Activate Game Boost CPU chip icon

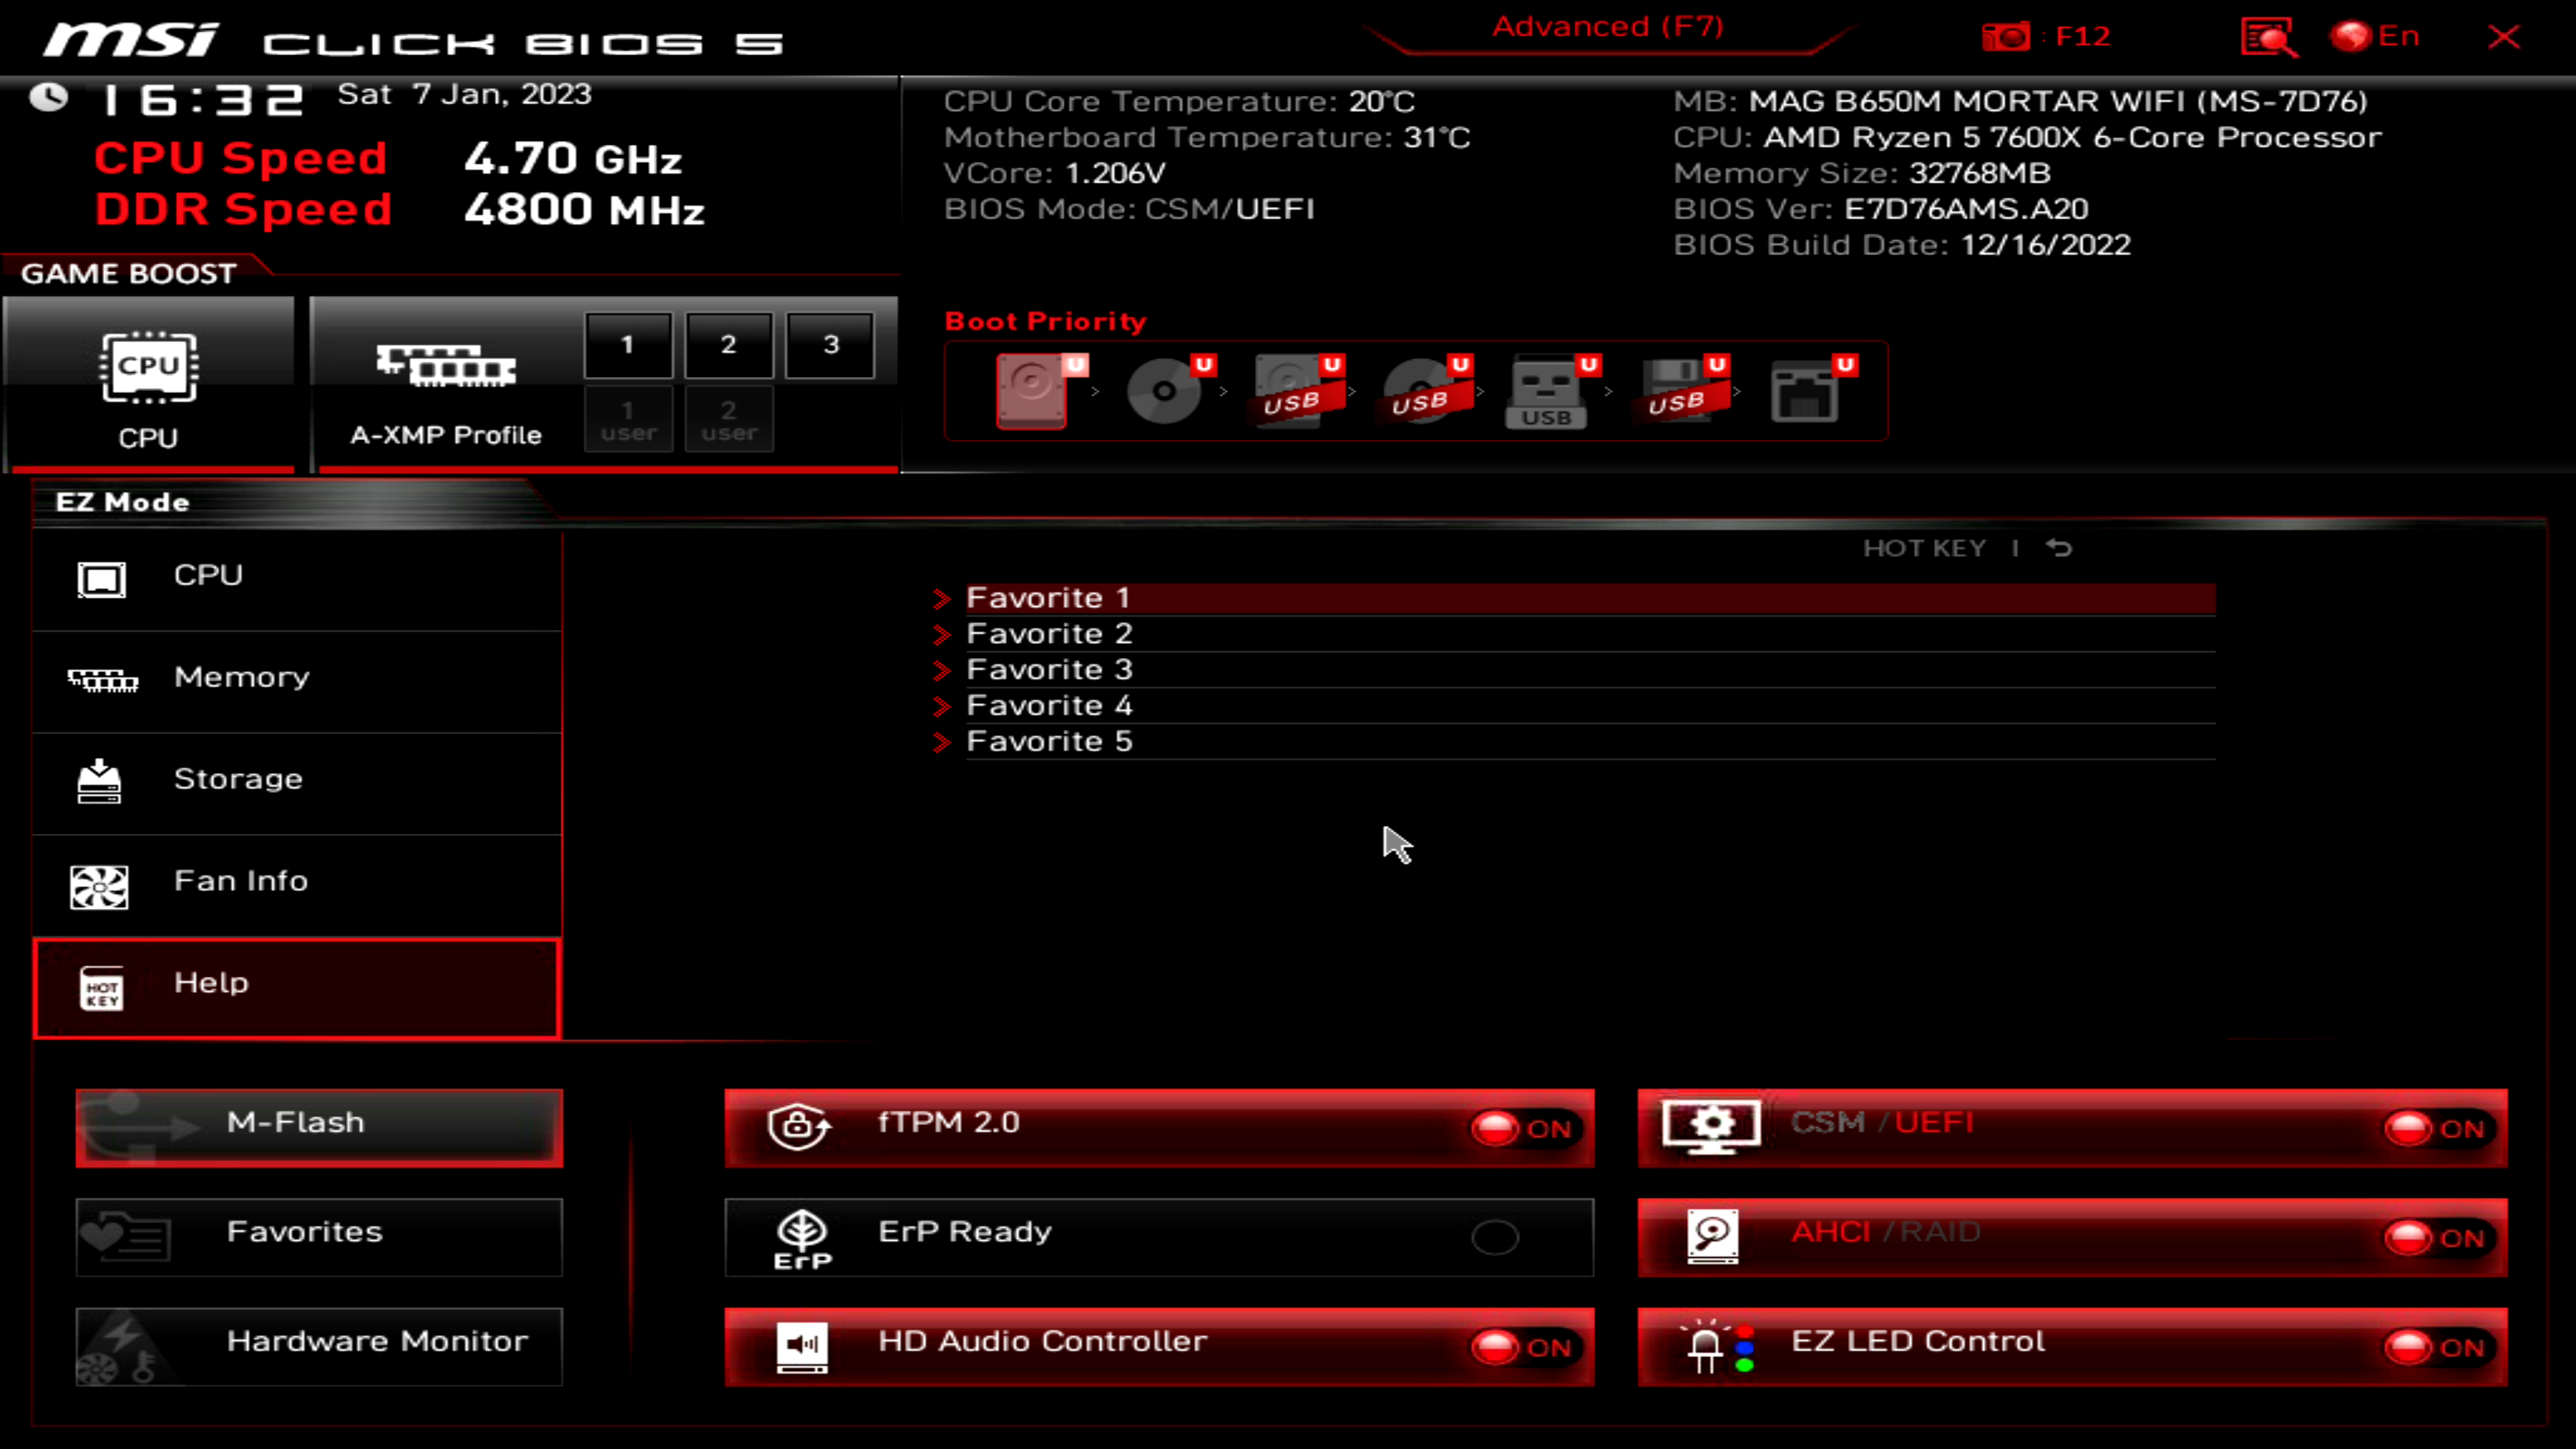pyautogui.click(x=148, y=368)
